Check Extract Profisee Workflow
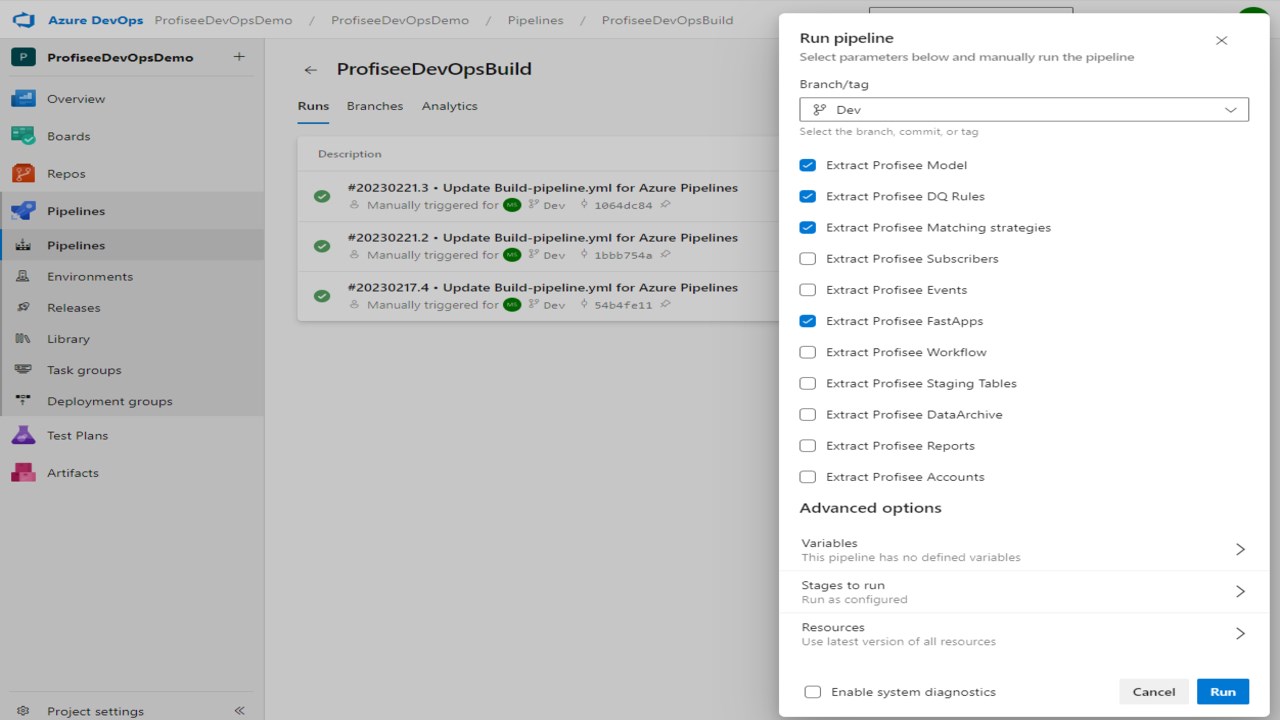The width and height of the screenshot is (1280, 720). pyautogui.click(x=808, y=352)
